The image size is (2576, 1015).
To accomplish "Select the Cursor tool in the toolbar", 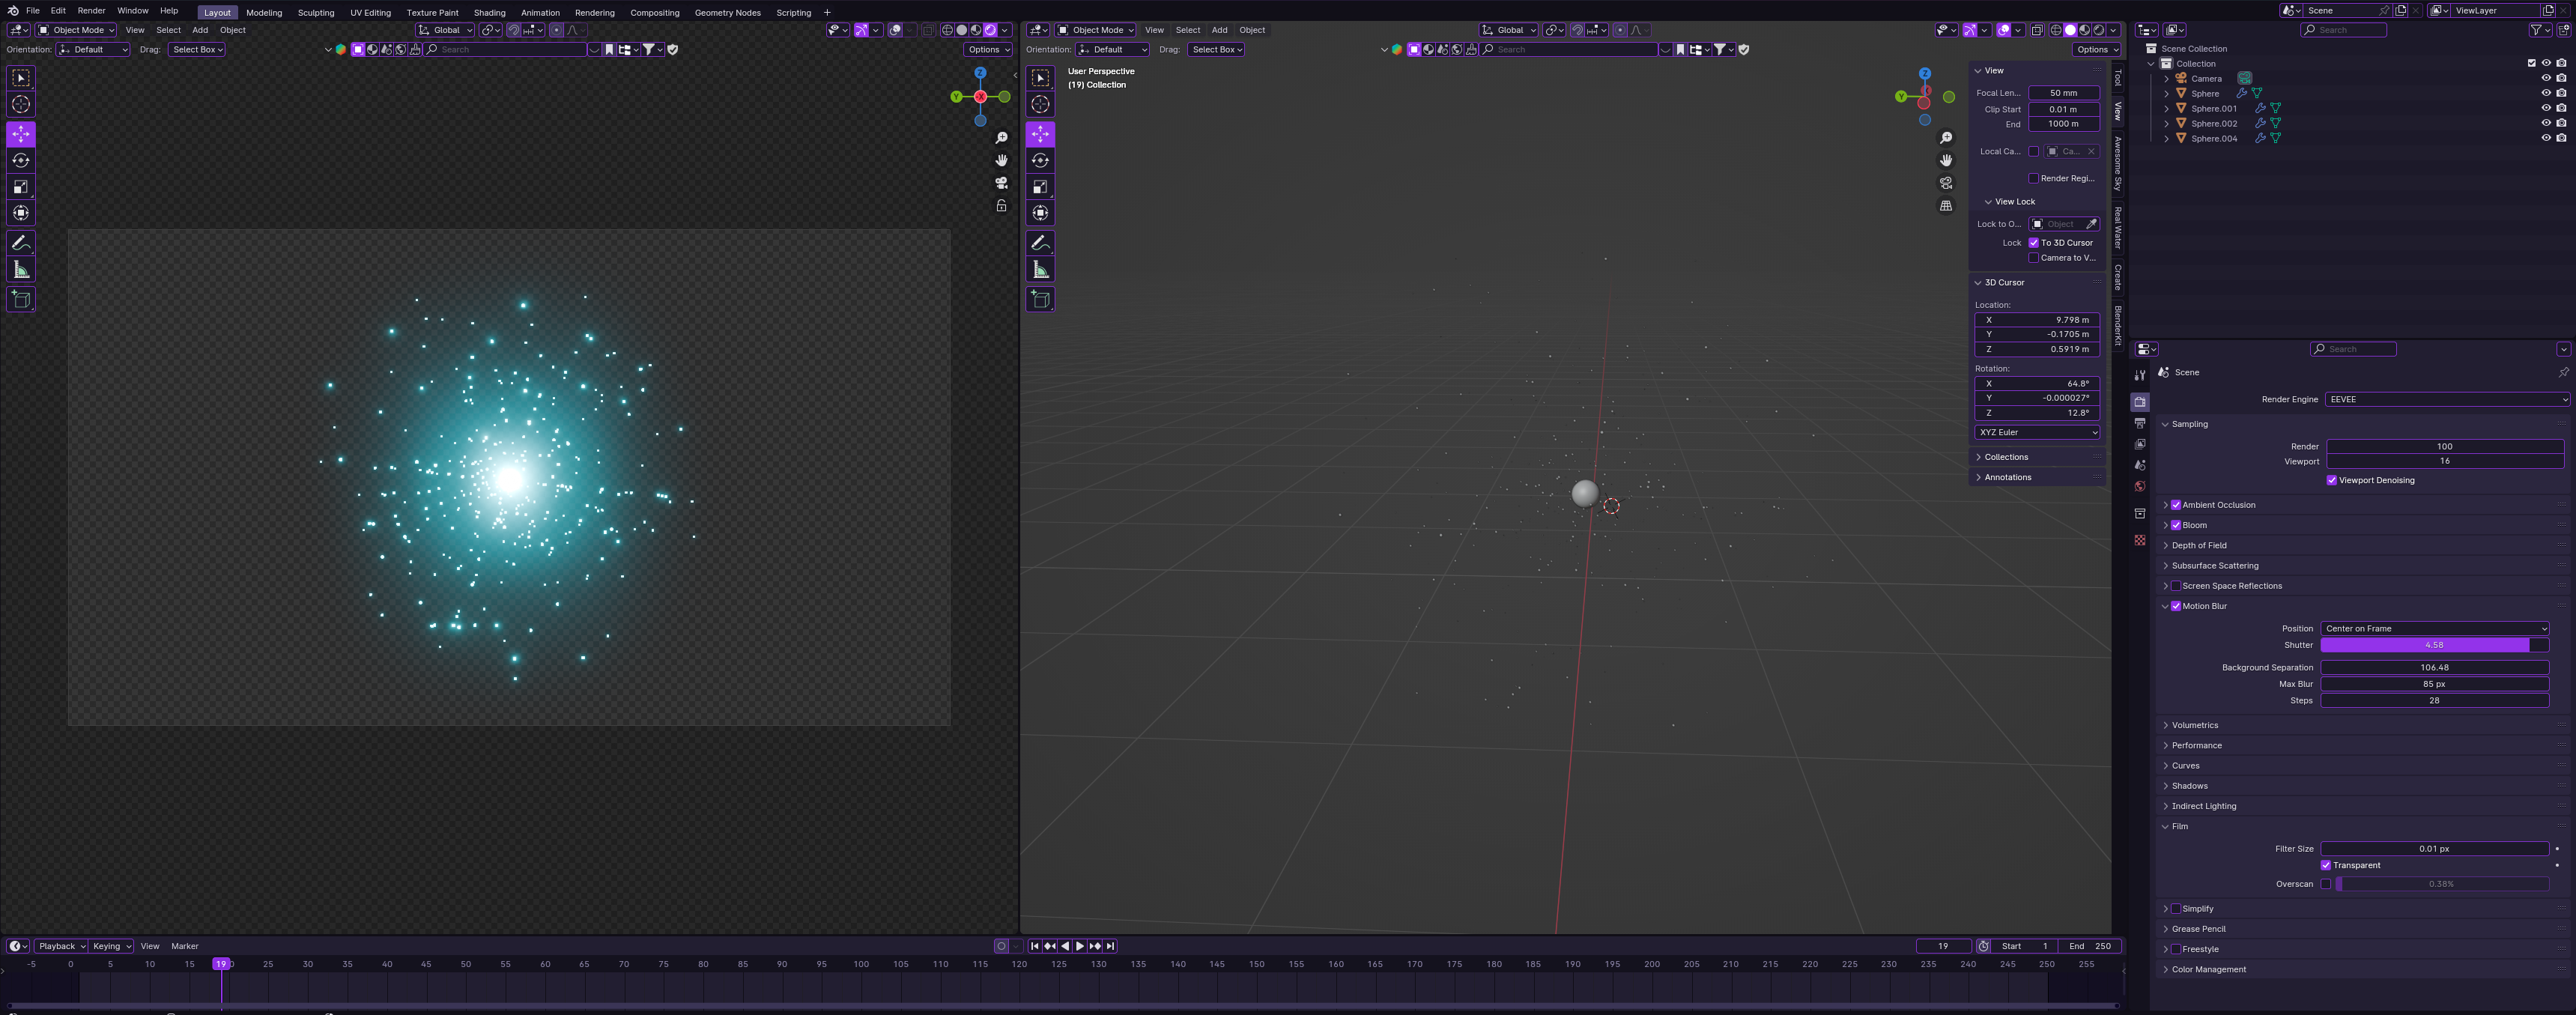I will 20,104.
